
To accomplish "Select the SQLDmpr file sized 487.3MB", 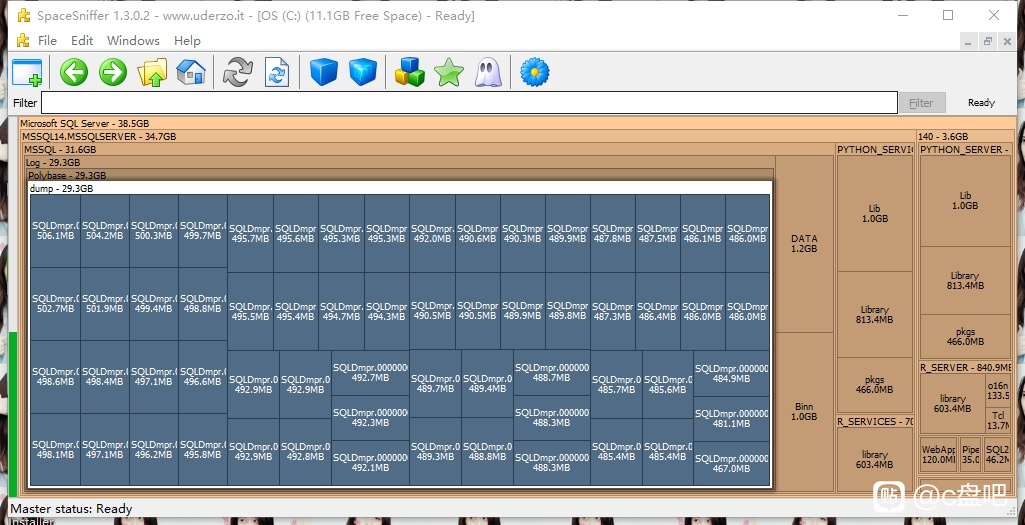I will click(x=613, y=311).
